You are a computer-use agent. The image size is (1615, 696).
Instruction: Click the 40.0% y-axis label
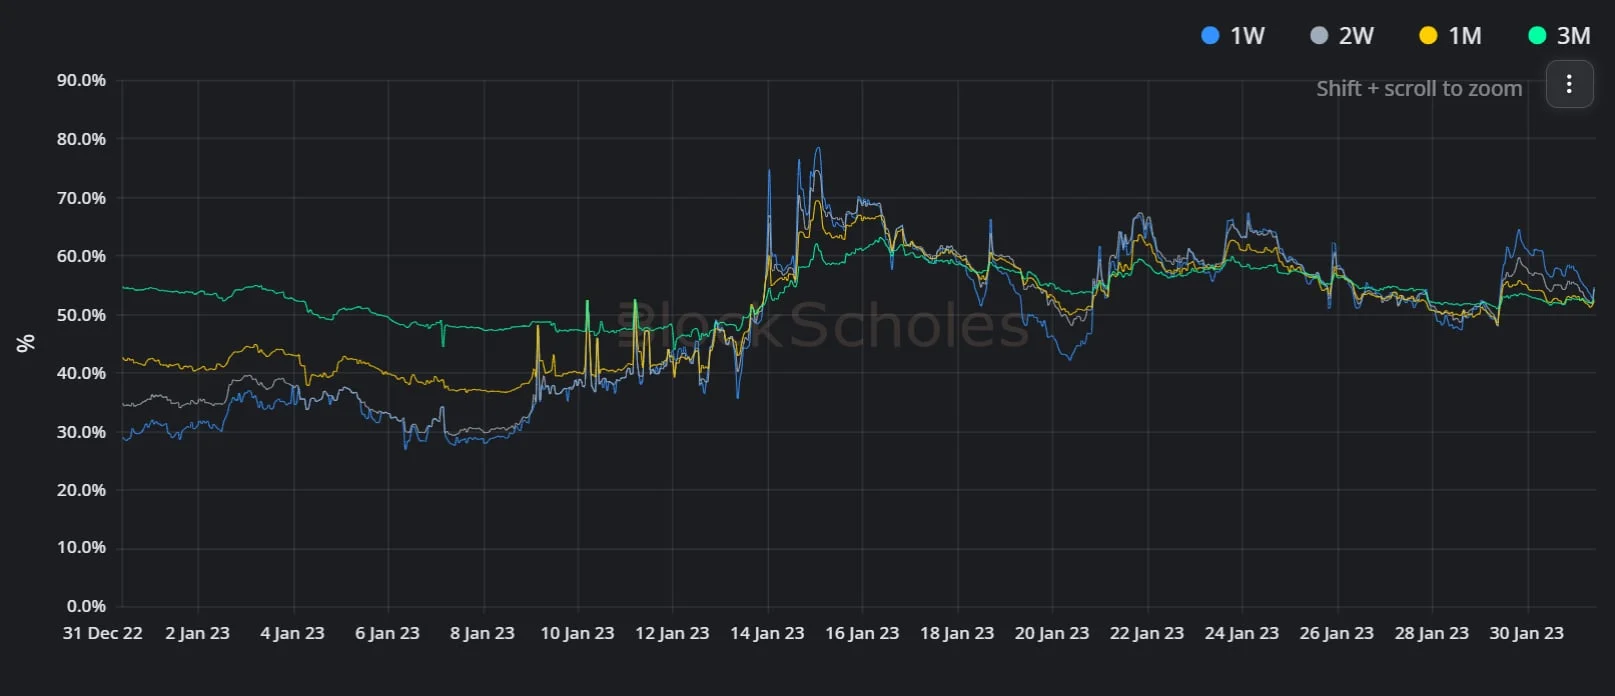(x=81, y=373)
